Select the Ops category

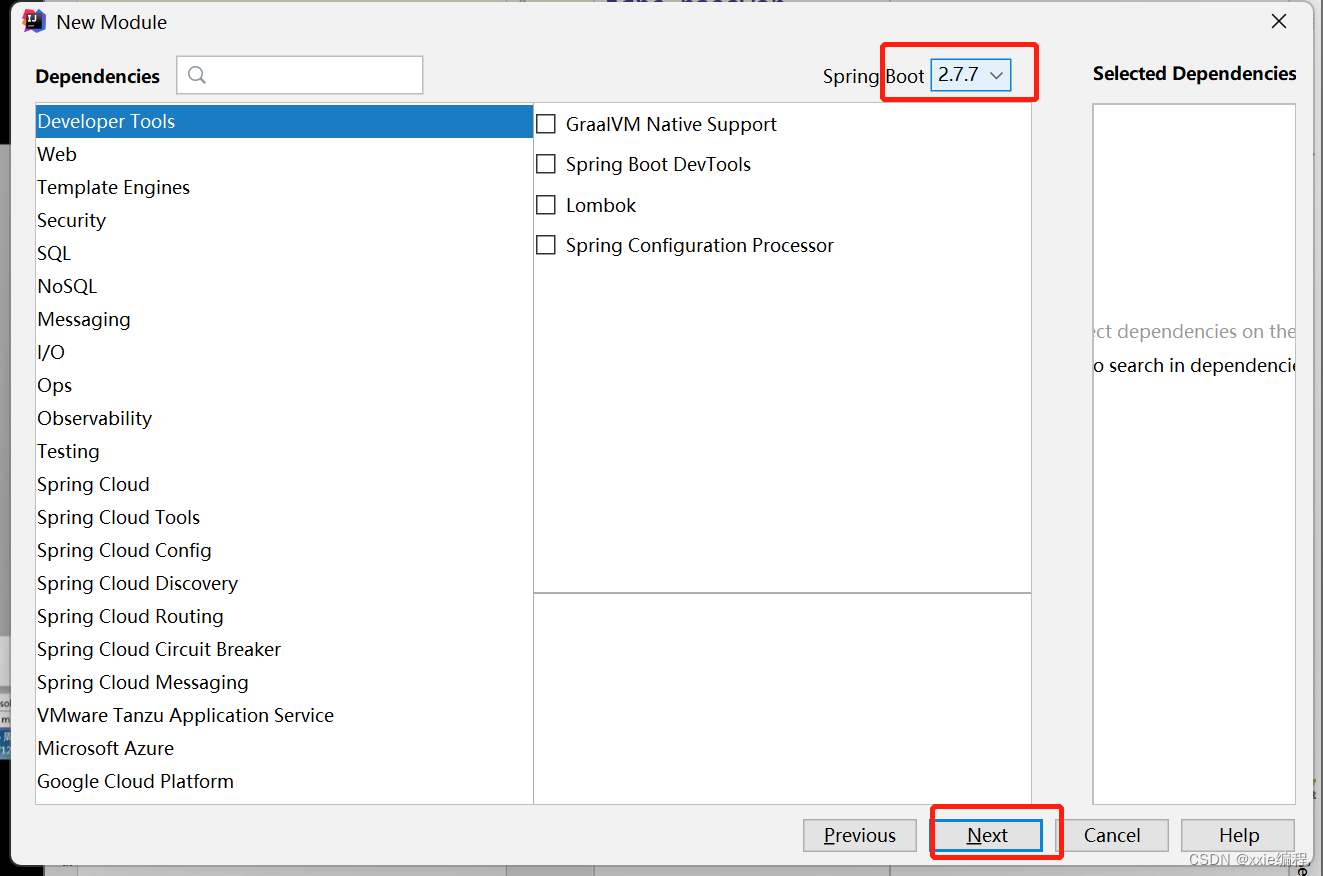pyautogui.click(x=284, y=385)
